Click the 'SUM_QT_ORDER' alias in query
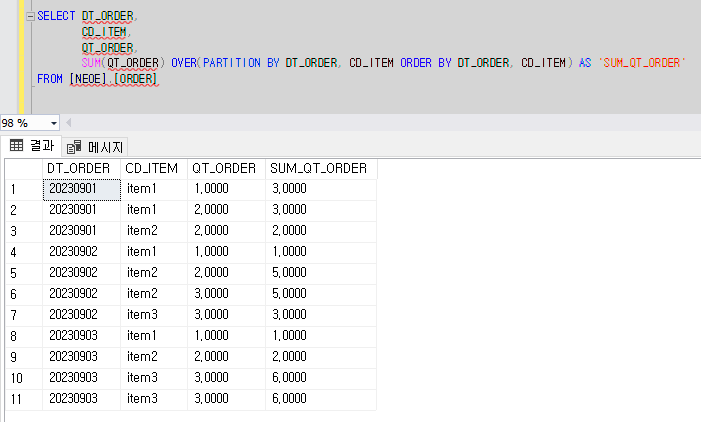The image size is (701, 422). 642,63
